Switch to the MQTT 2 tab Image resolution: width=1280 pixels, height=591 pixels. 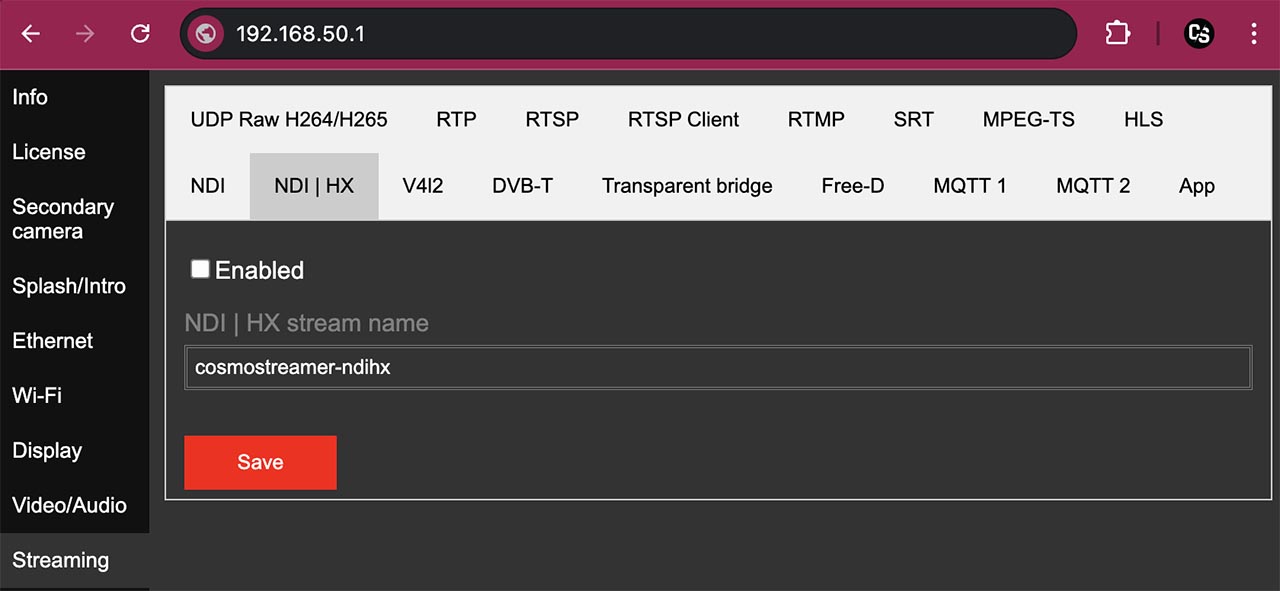pyautogui.click(x=1093, y=186)
